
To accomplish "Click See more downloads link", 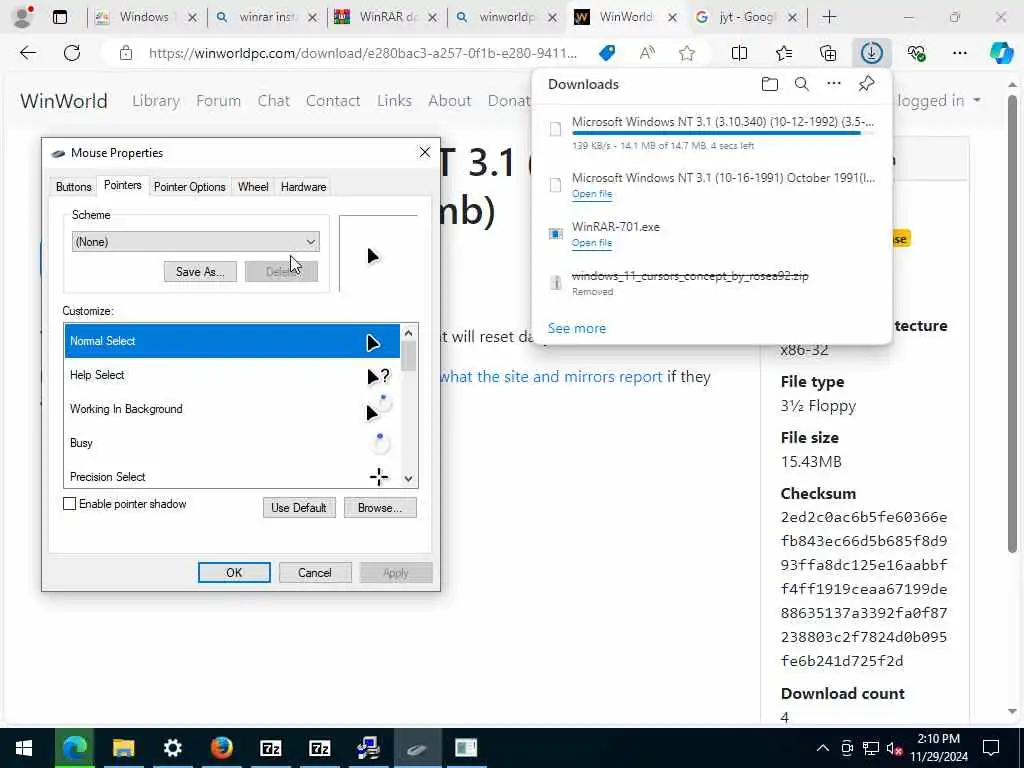I will pyautogui.click(x=577, y=328).
